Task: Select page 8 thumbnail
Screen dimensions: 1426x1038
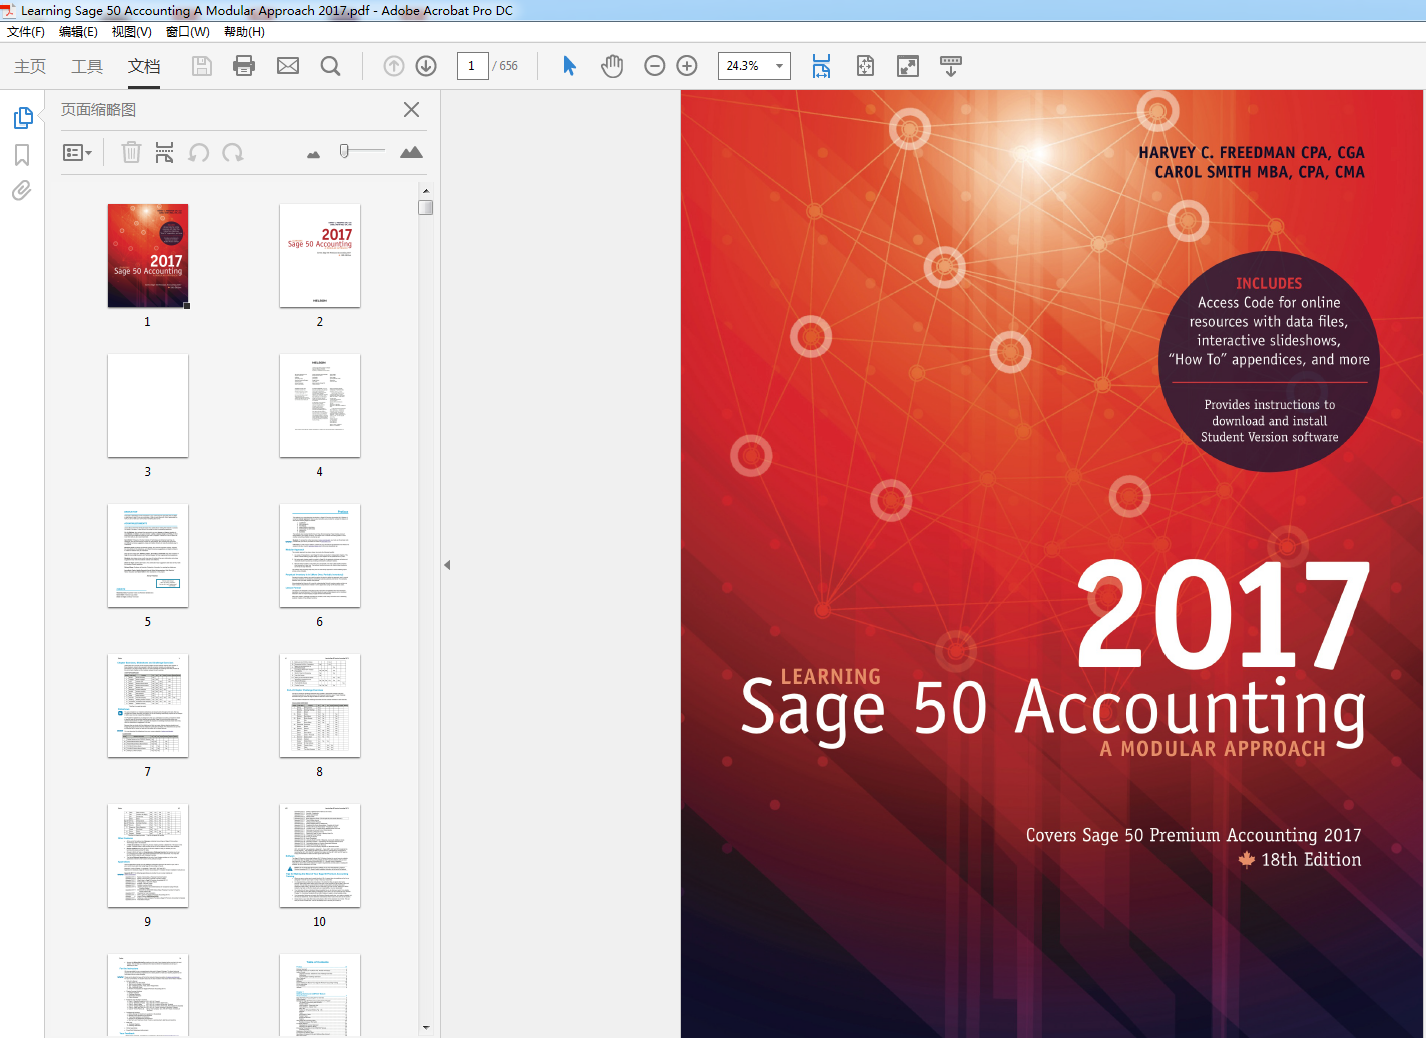Action: tap(320, 706)
